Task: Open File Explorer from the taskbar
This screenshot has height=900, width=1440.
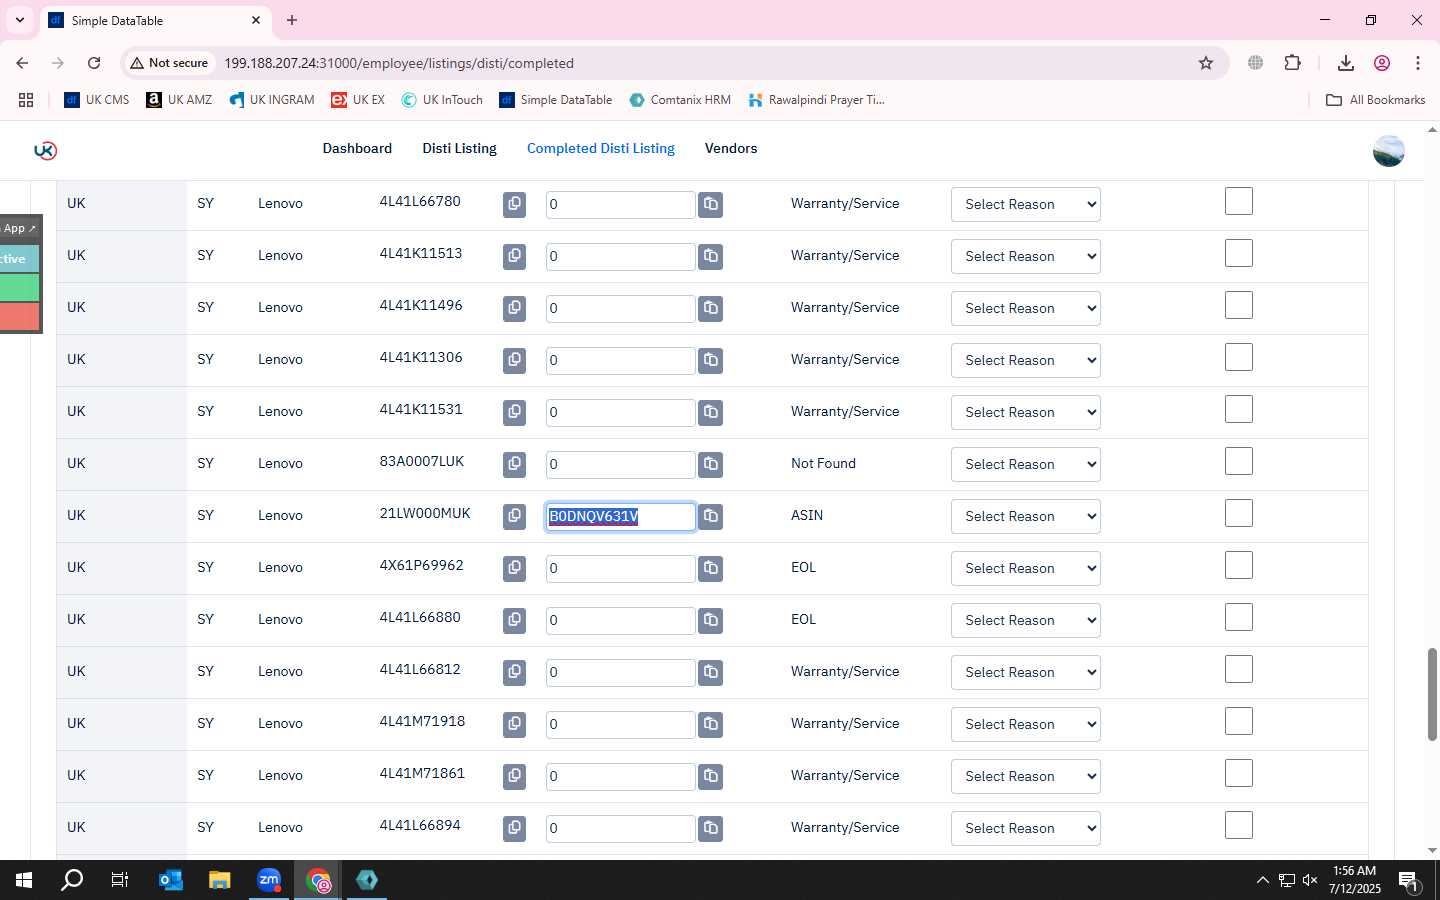Action: pos(220,880)
